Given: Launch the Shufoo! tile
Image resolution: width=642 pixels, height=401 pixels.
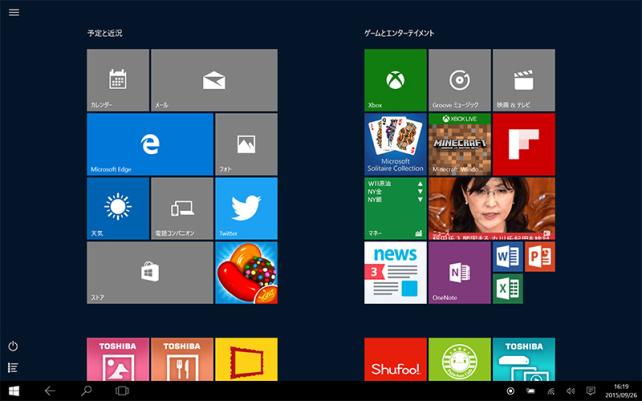Looking at the screenshot, I should tap(396, 359).
